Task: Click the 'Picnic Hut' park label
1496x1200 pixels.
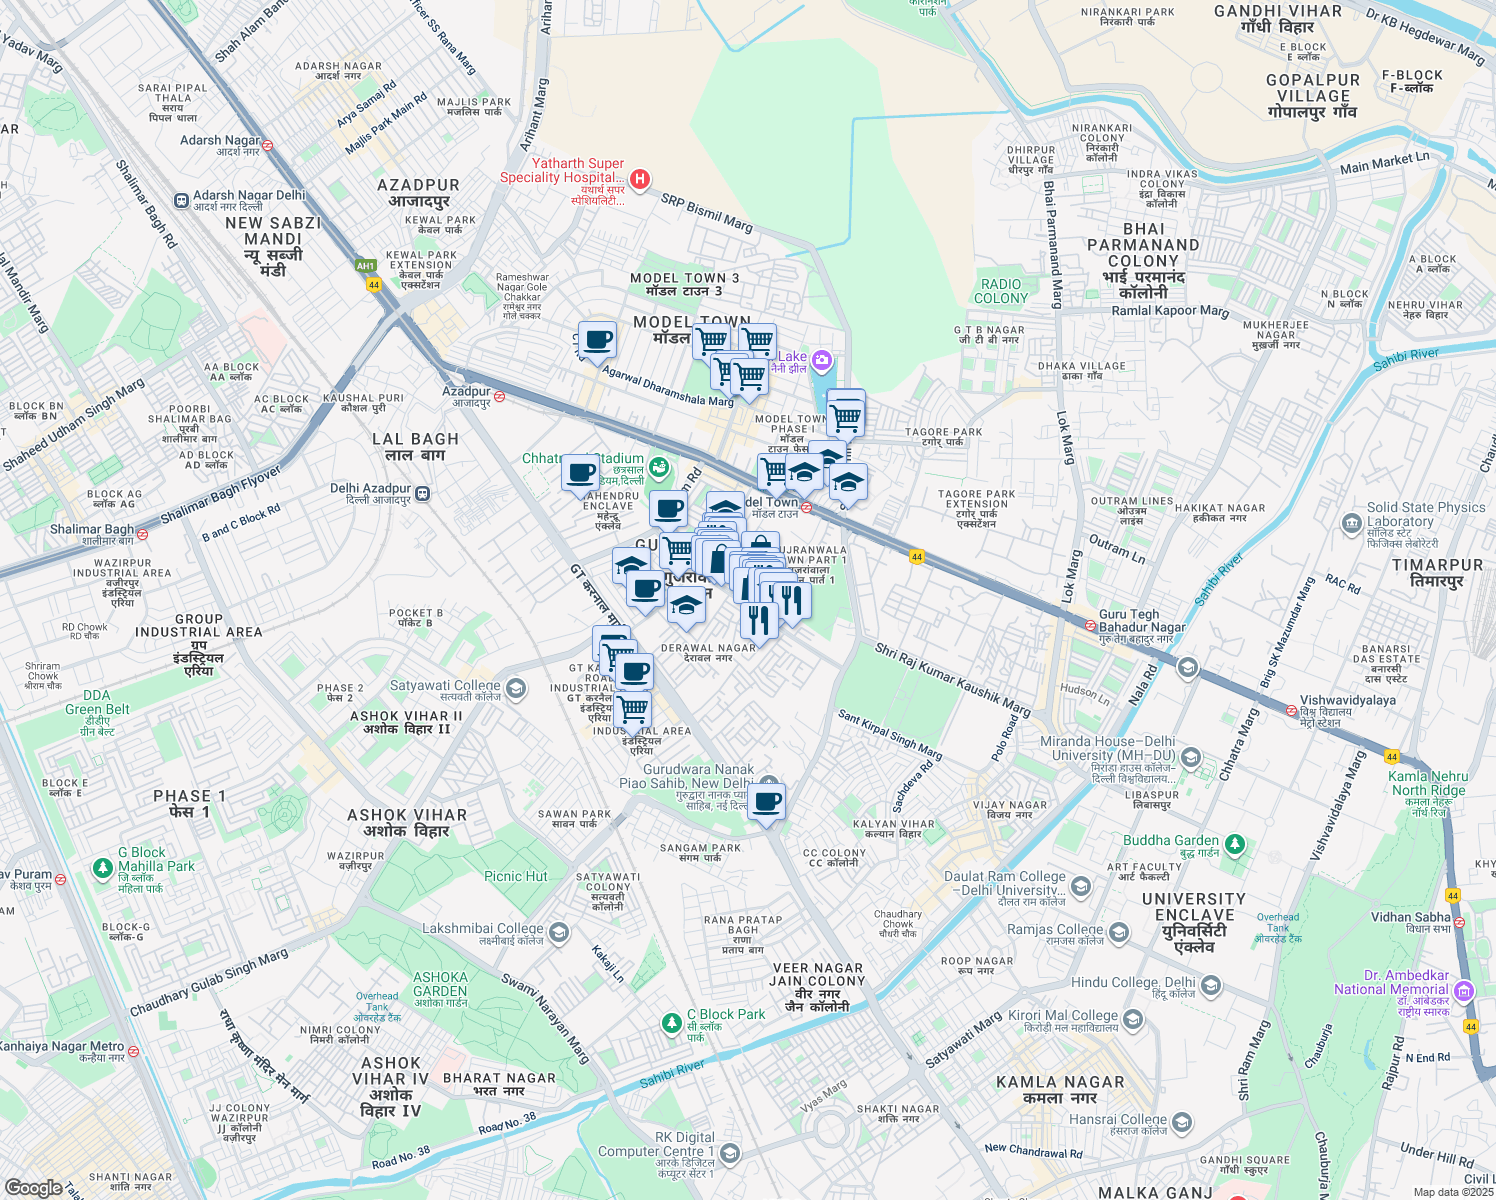Action: [516, 876]
